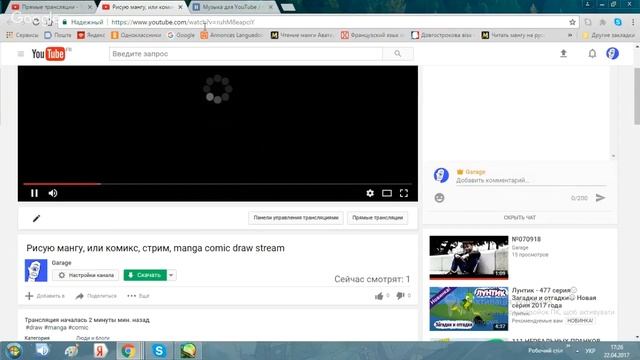Screen dimensions: 640x360
Task: Focus the YouTube search field
Action: pos(246,54)
